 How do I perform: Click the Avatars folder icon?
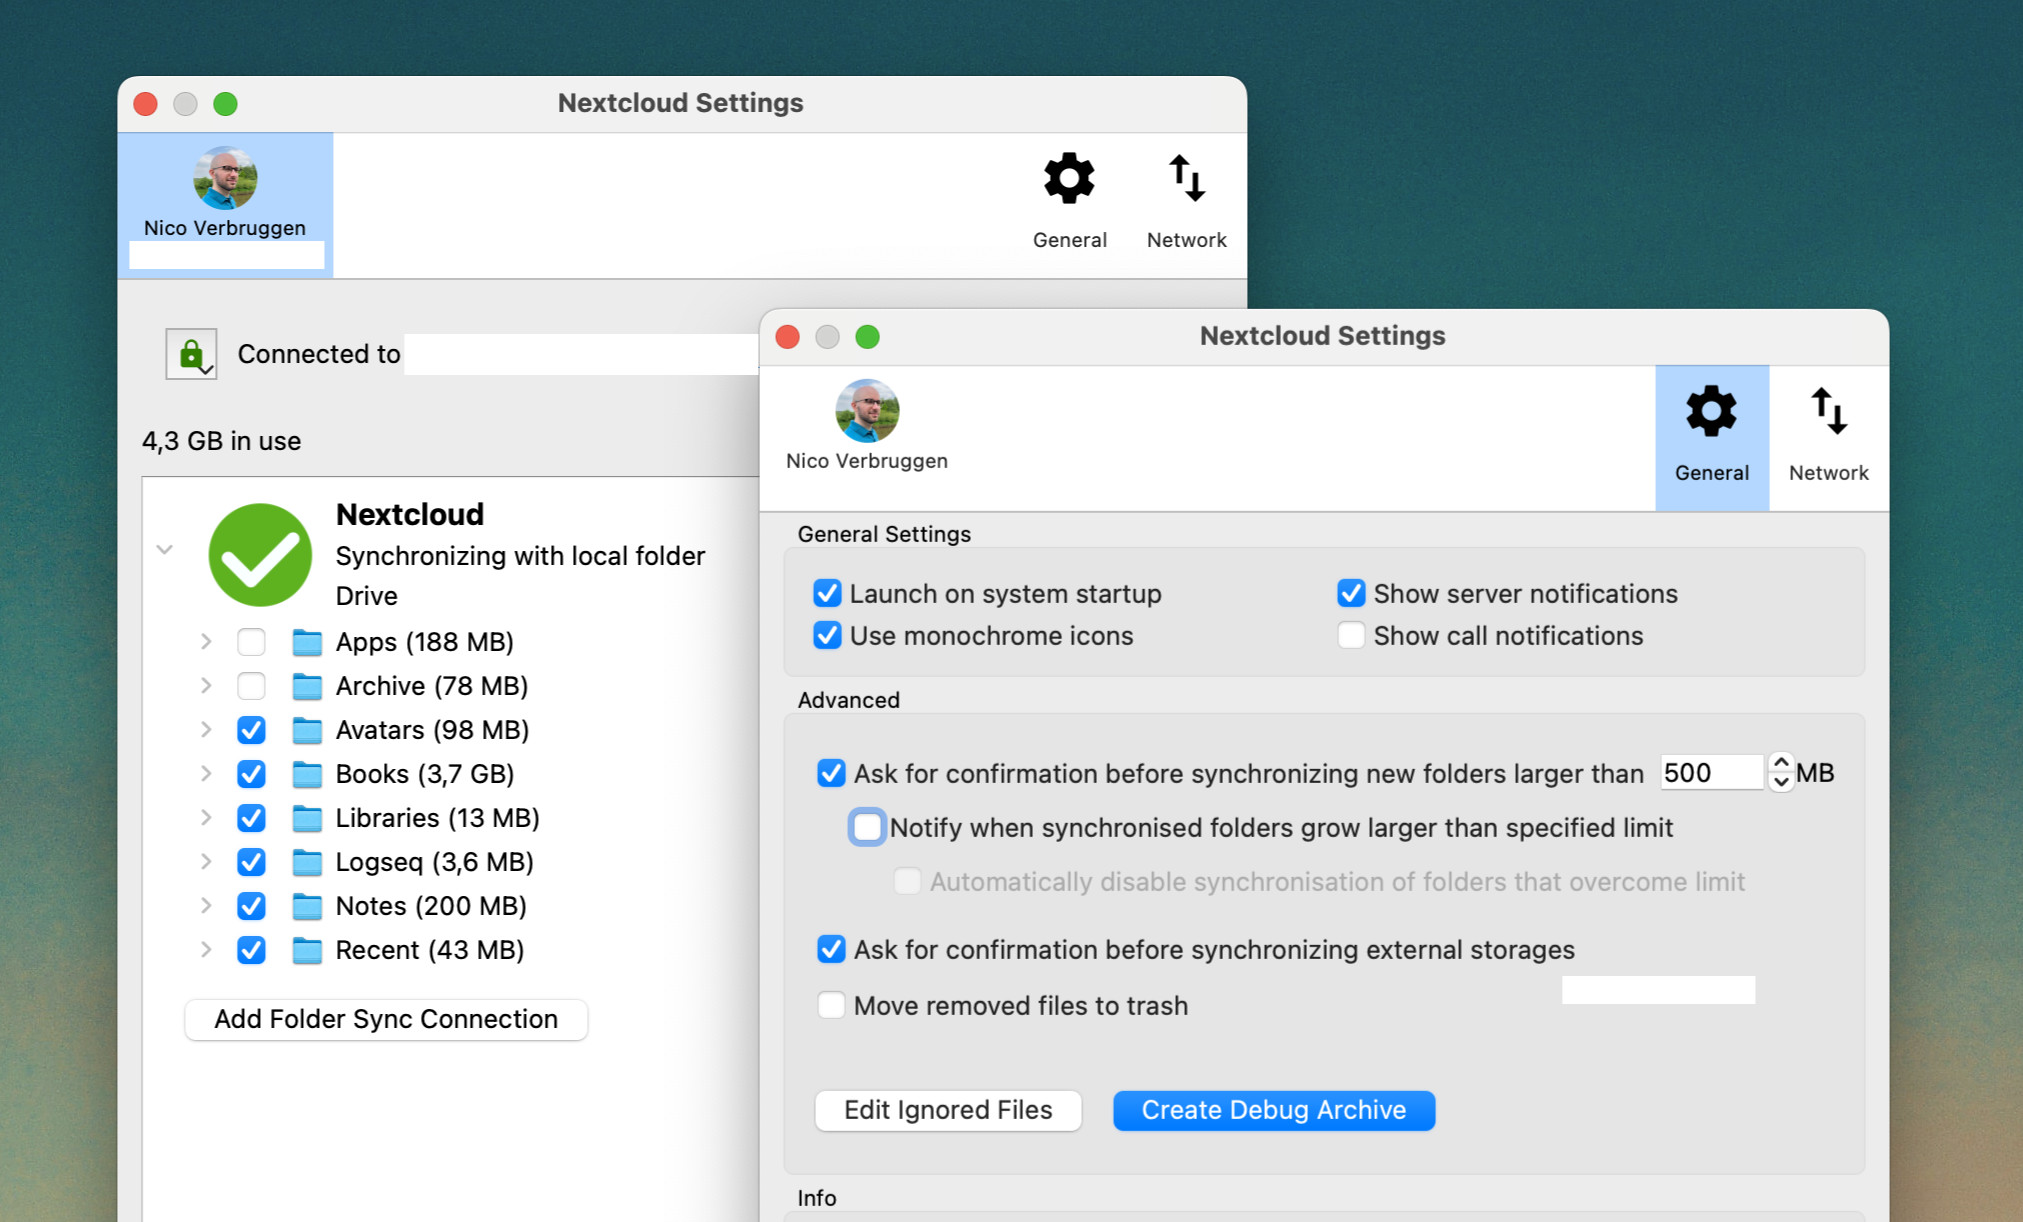[307, 730]
